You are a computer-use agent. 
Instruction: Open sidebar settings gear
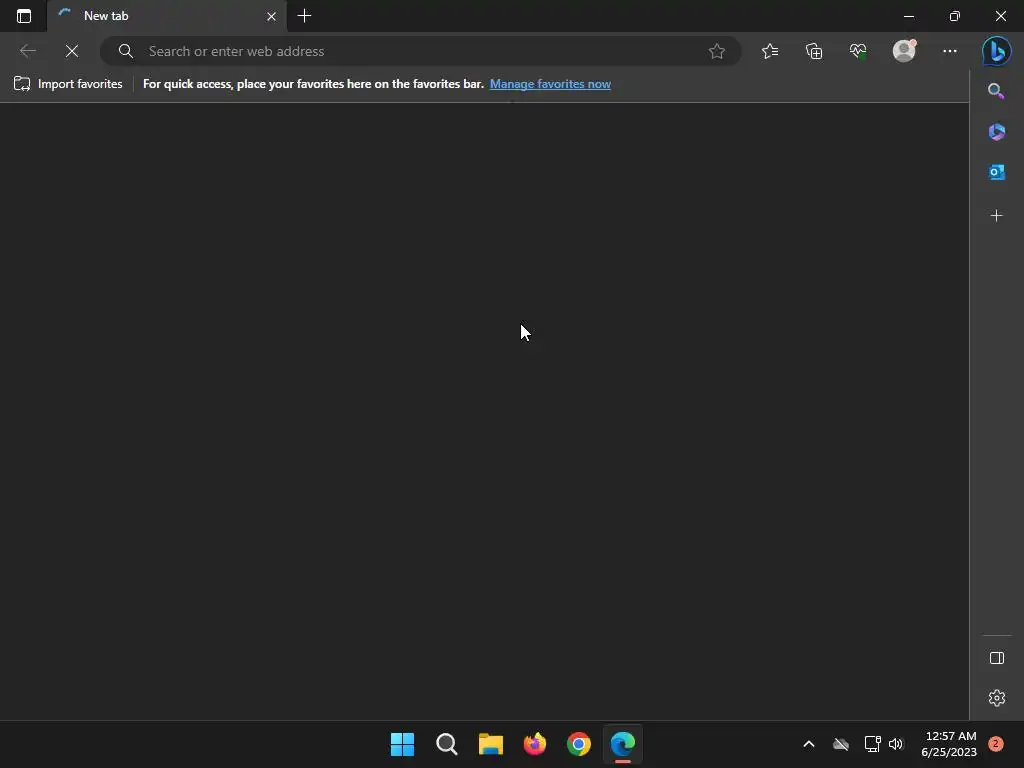pyautogui.click(x=997, y=697)
